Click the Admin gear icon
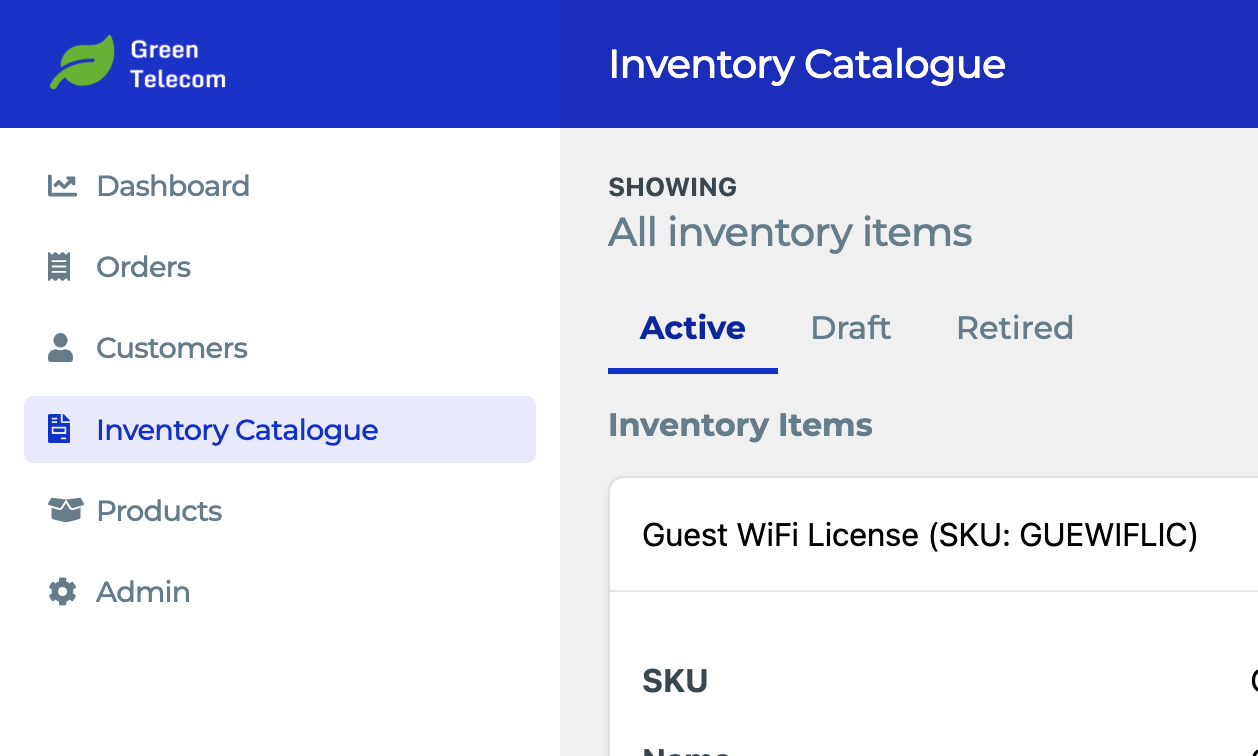The width and height of the screenshot is (1258, 756). pos(62,592)
